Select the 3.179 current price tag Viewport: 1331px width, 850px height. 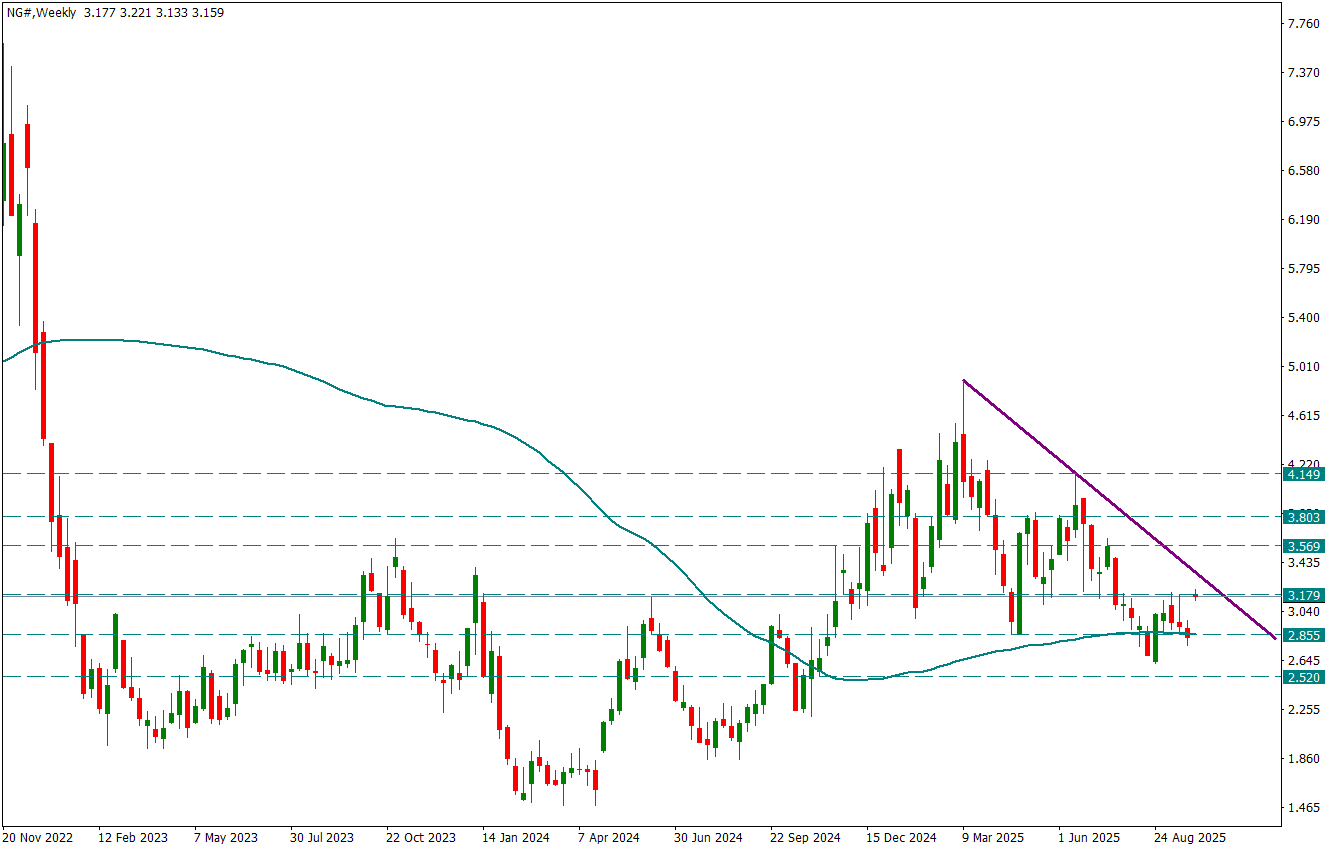click(x=1304, y=594)
